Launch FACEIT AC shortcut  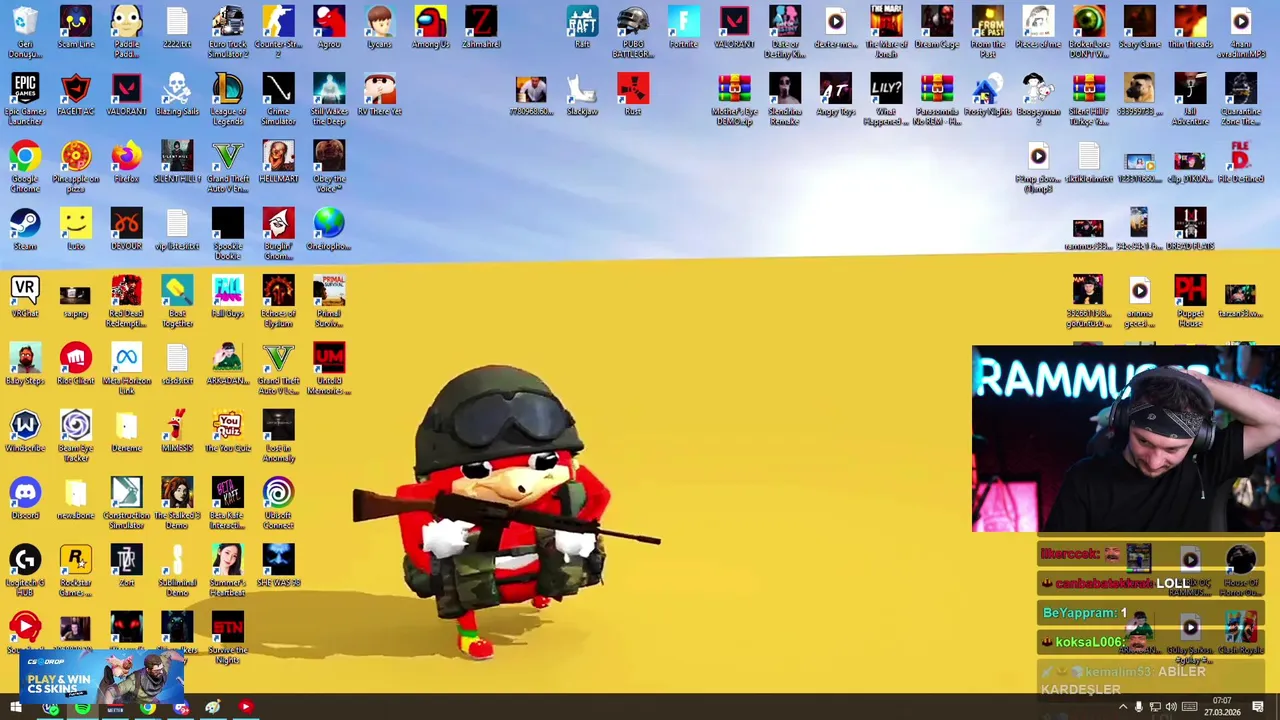76,95
